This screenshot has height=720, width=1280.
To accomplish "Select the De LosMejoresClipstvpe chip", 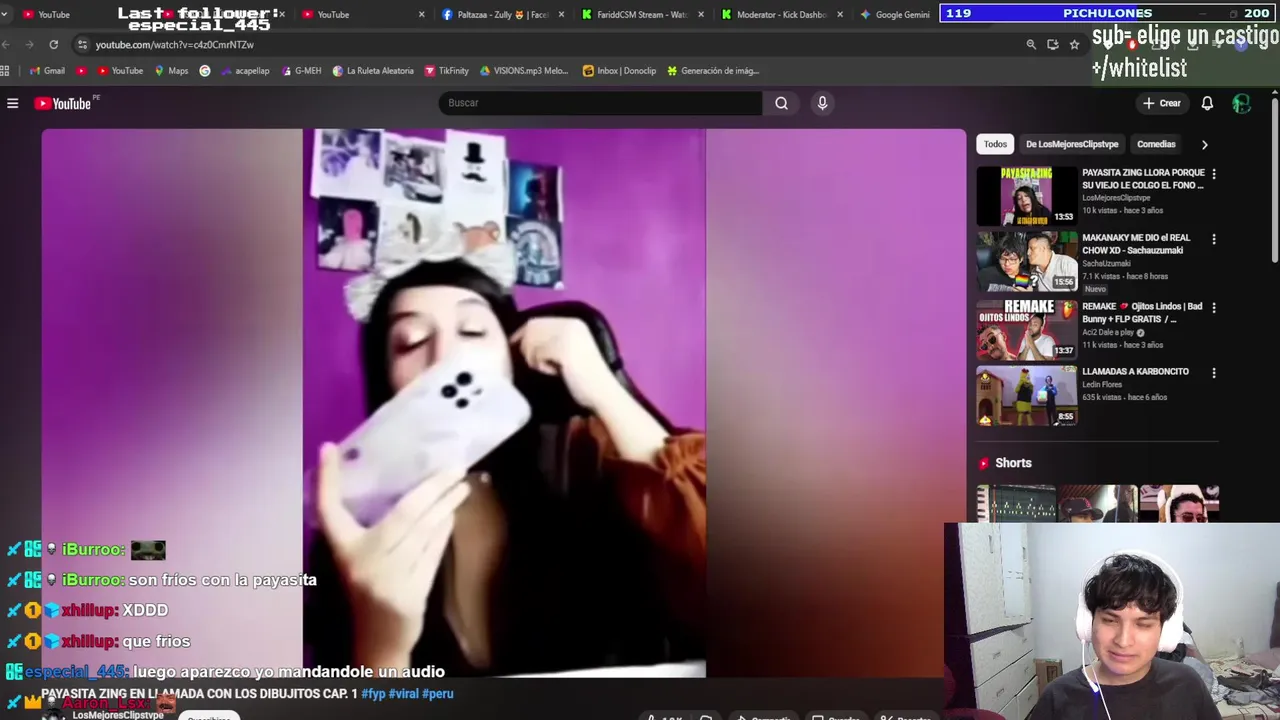I will coord(1072,144).
